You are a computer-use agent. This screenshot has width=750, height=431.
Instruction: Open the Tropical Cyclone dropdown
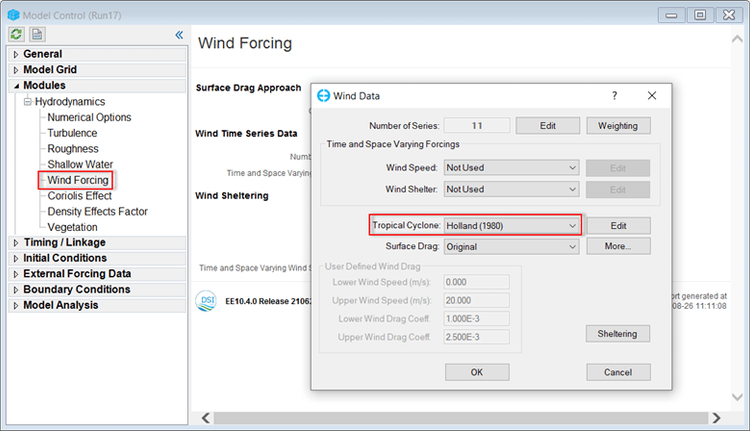point(511,225)
